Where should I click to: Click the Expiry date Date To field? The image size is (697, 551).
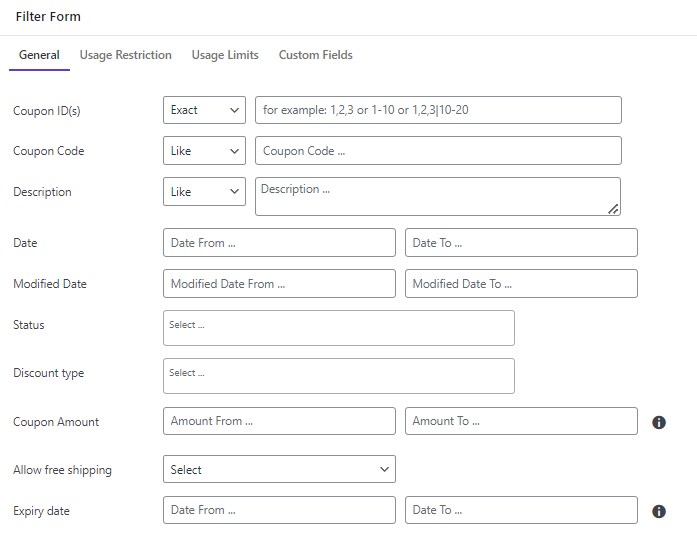coord(521,510)
